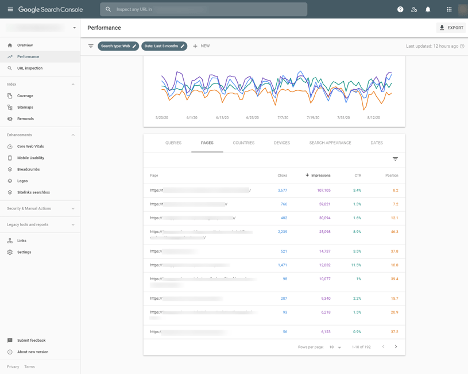Open URL inspection in the sidebar
468x374 pixels.
(40, 68)
